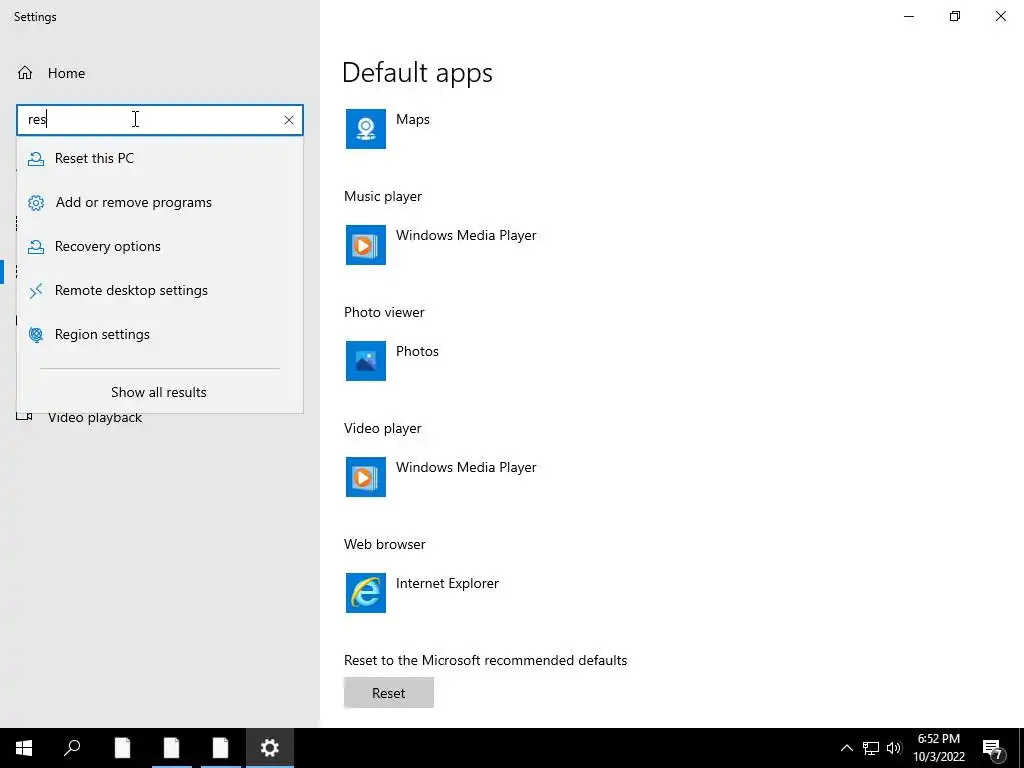Open 'Remote desktop settings' result
The image size is (1024, 768).
[x=160, y=290]
